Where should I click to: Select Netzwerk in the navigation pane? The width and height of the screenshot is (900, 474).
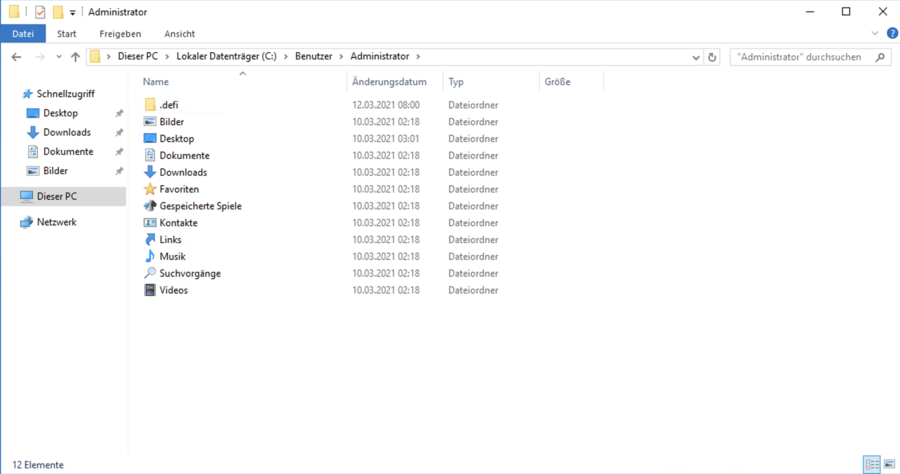(56, 222)
